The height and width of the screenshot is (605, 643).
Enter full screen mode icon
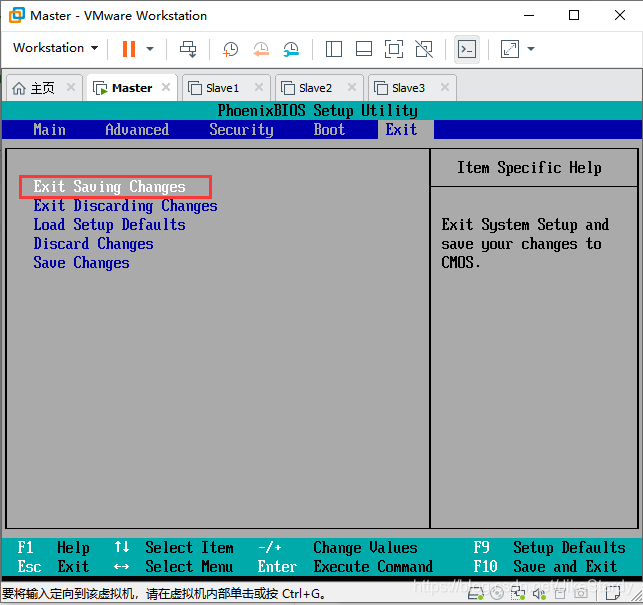tap(394, 49)
